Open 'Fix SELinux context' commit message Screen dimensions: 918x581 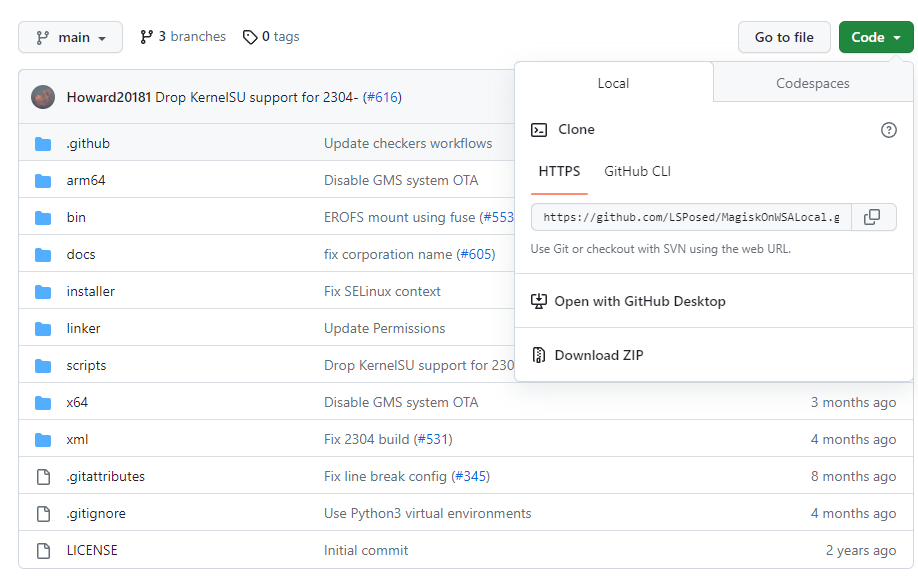click(x=382, y=291)
